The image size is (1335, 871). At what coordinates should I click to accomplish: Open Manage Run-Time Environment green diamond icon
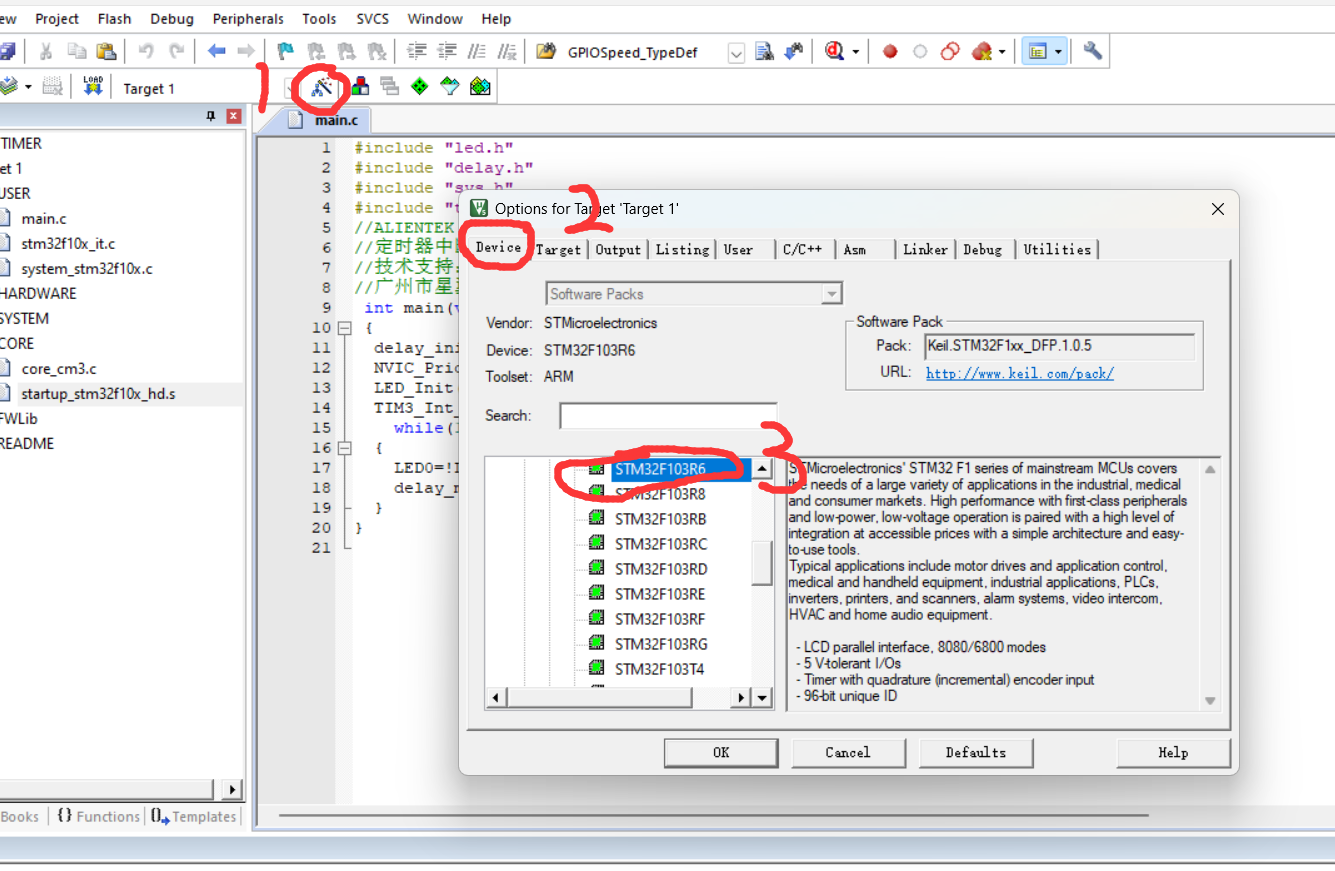pyautogui.click(x=420, y=87)
